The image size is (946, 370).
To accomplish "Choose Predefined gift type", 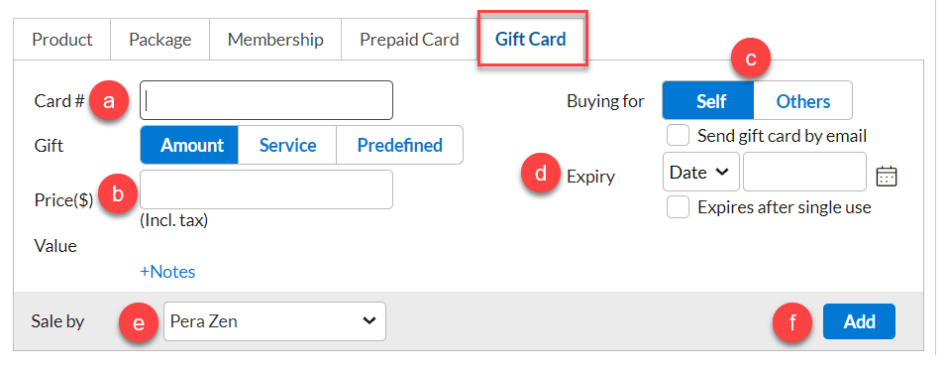I will (x=400, y=145).
